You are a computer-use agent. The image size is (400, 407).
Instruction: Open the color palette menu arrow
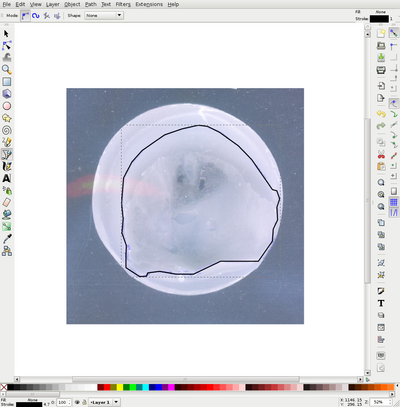(x=397, y=387)
